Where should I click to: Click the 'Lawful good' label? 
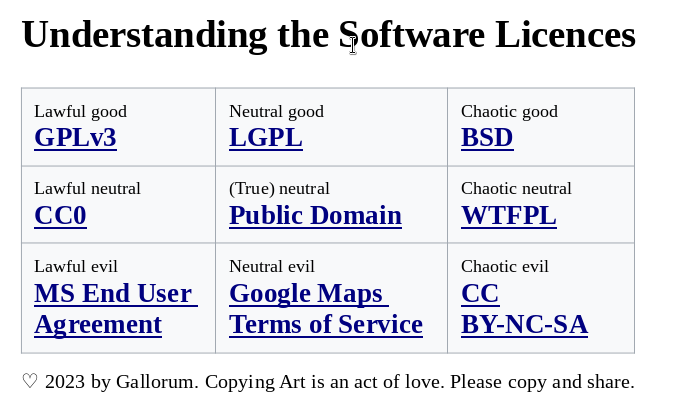tap(80, 112)
